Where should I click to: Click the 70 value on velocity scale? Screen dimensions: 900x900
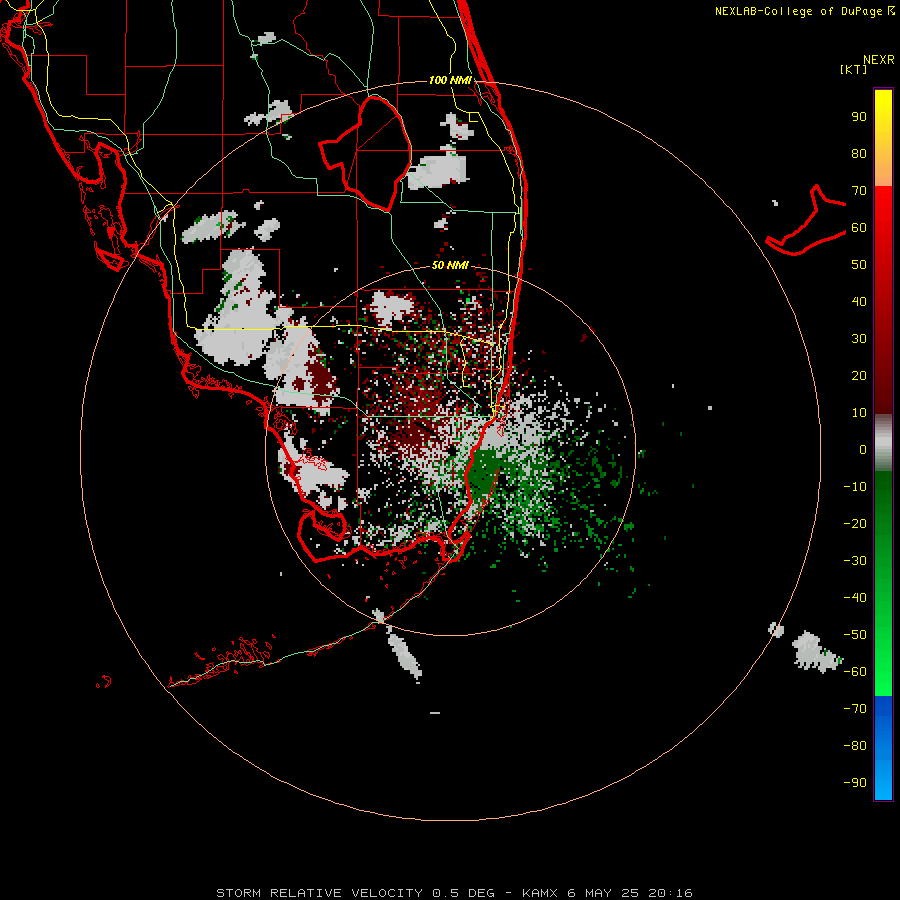pyautogui.click(x=859, y=191)
